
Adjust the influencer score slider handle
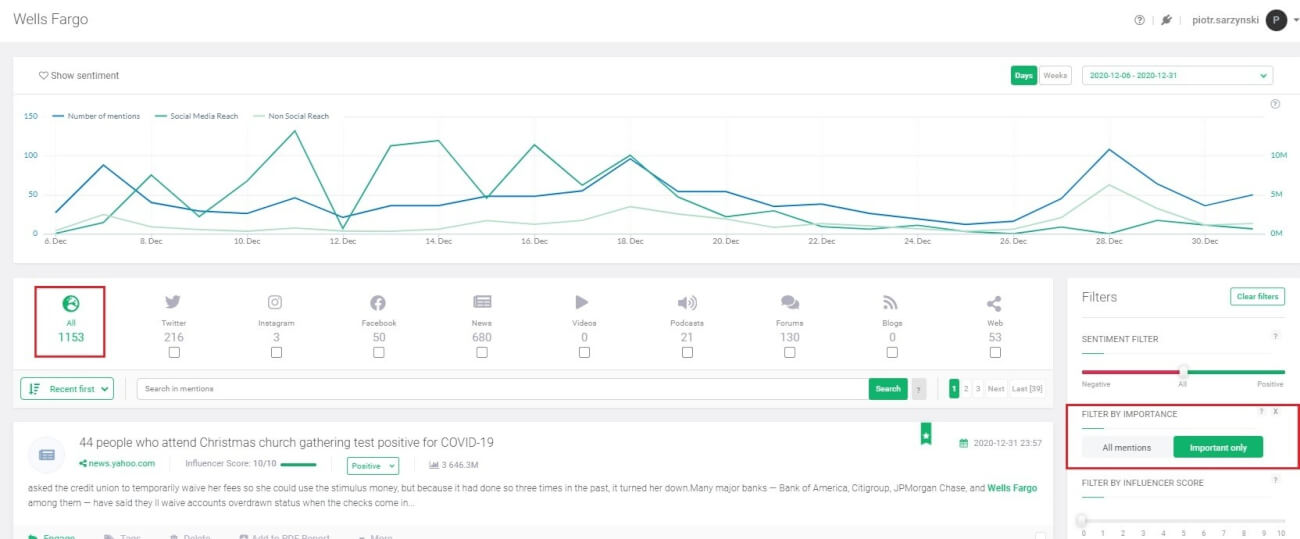point(1081,519)
